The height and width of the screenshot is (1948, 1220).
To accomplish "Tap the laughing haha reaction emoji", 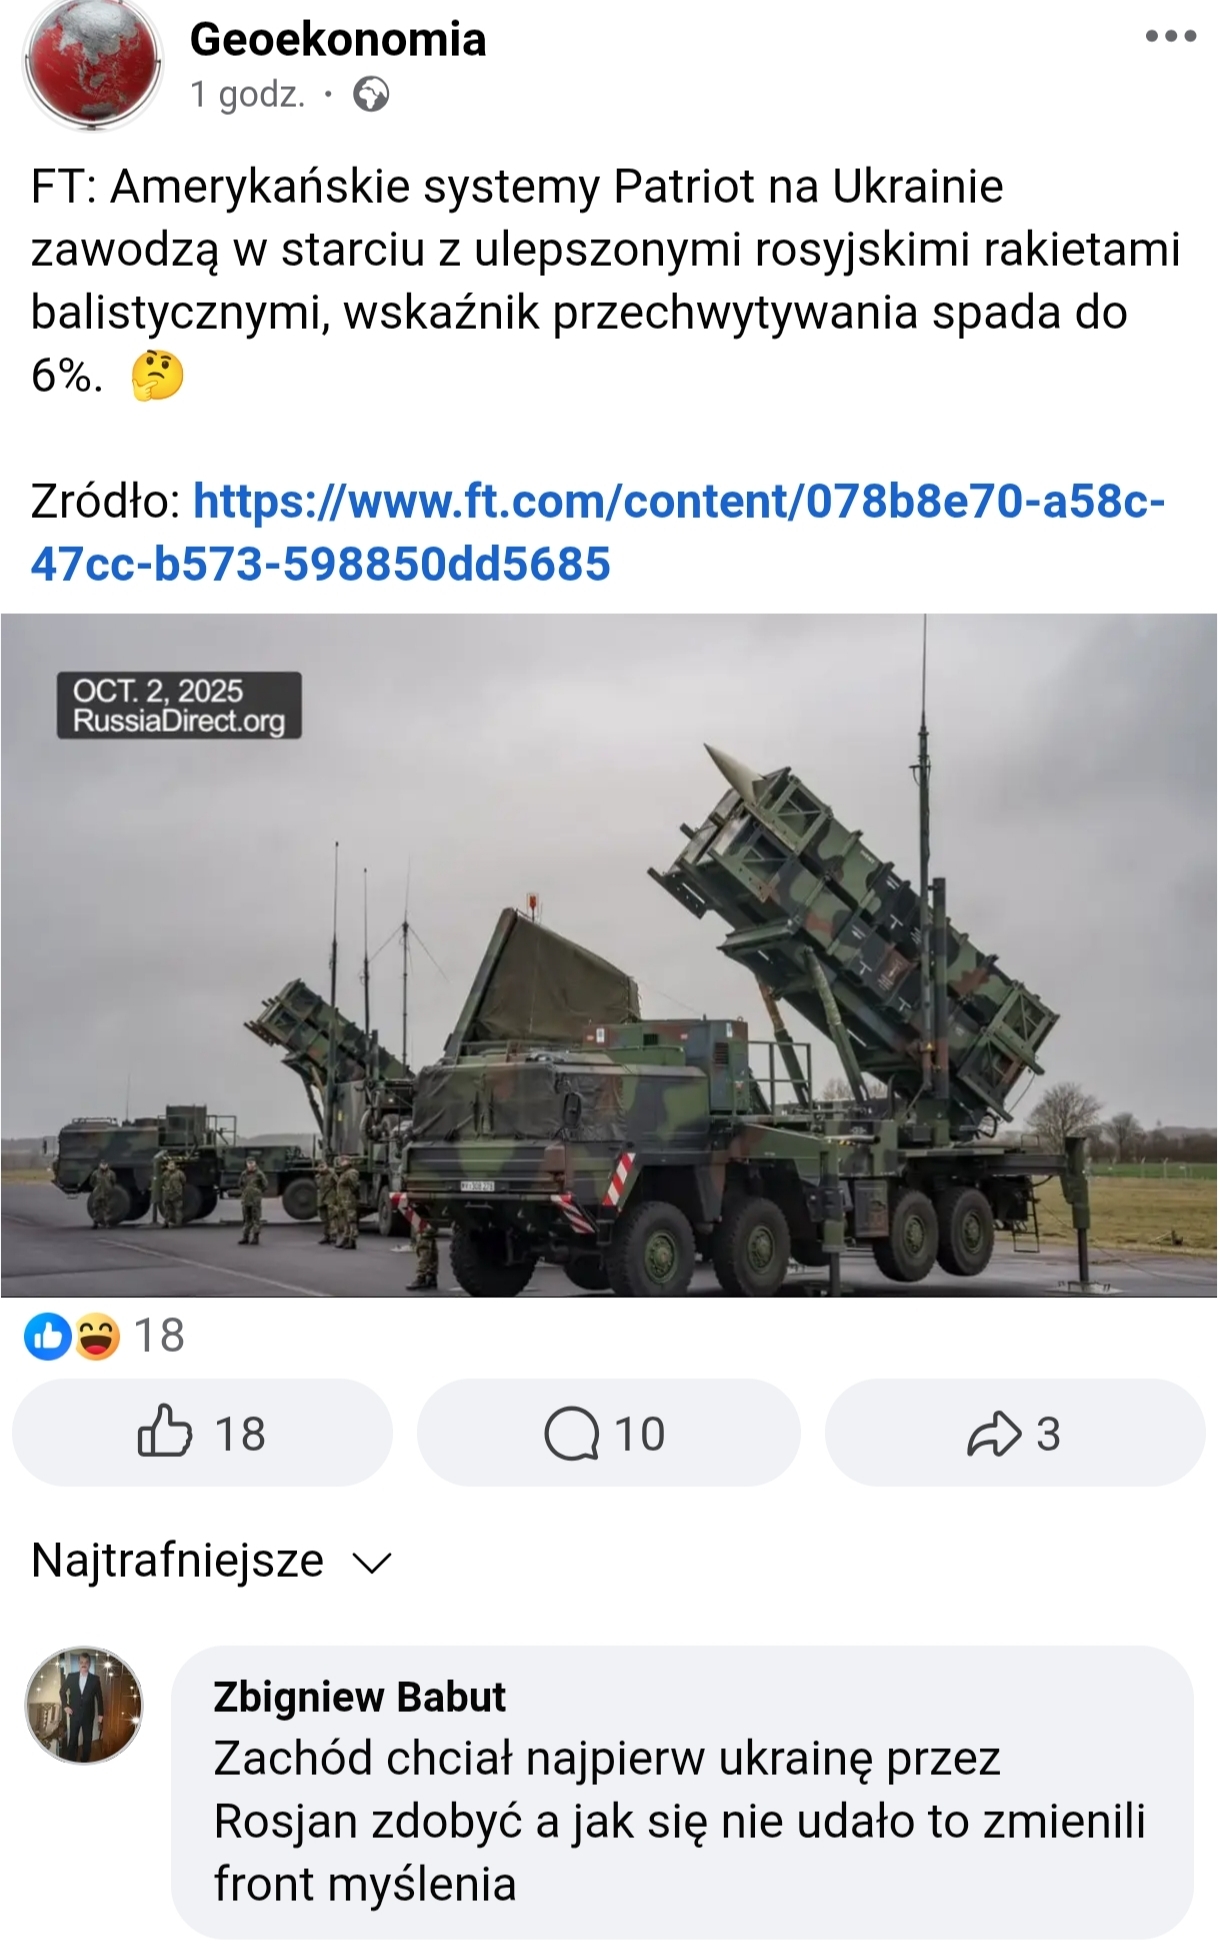I will point(97,1336).
